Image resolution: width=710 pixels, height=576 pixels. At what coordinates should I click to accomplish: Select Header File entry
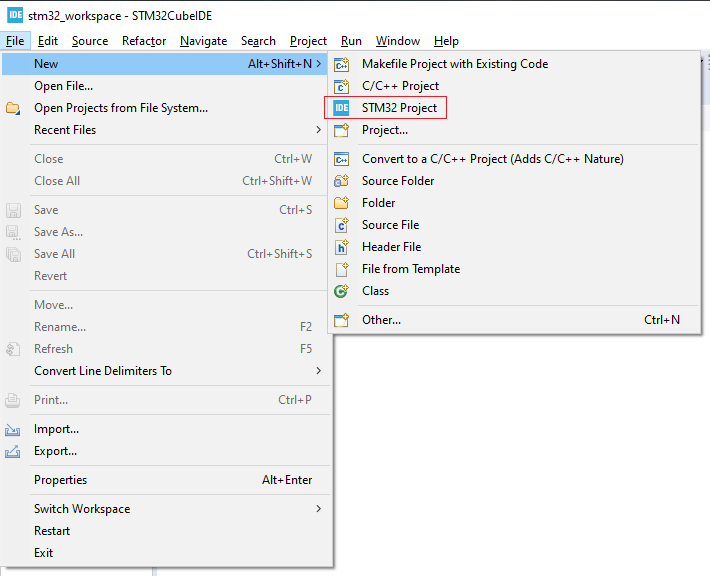[x=514, y=247]
